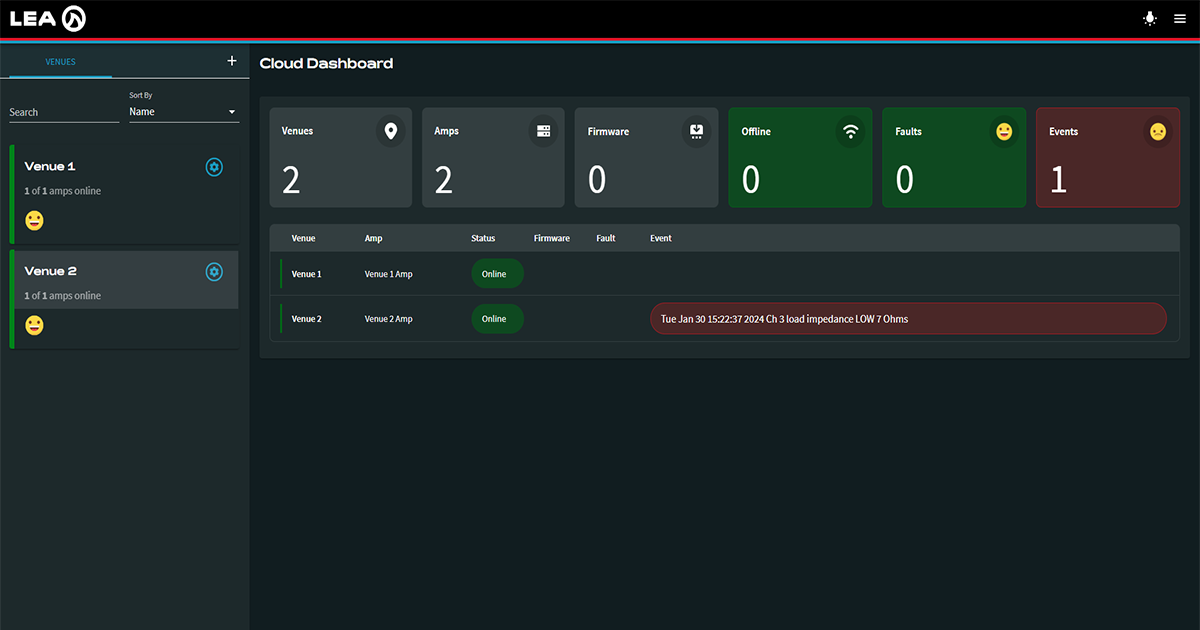
Task: Select Venue 1 in the sidebar
Action: pos(100,180)
